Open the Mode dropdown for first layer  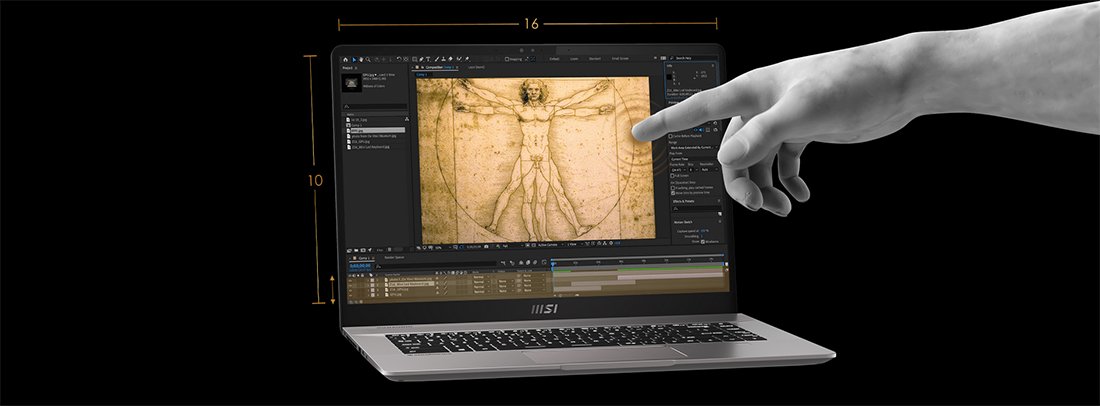[x=481, y=277]
